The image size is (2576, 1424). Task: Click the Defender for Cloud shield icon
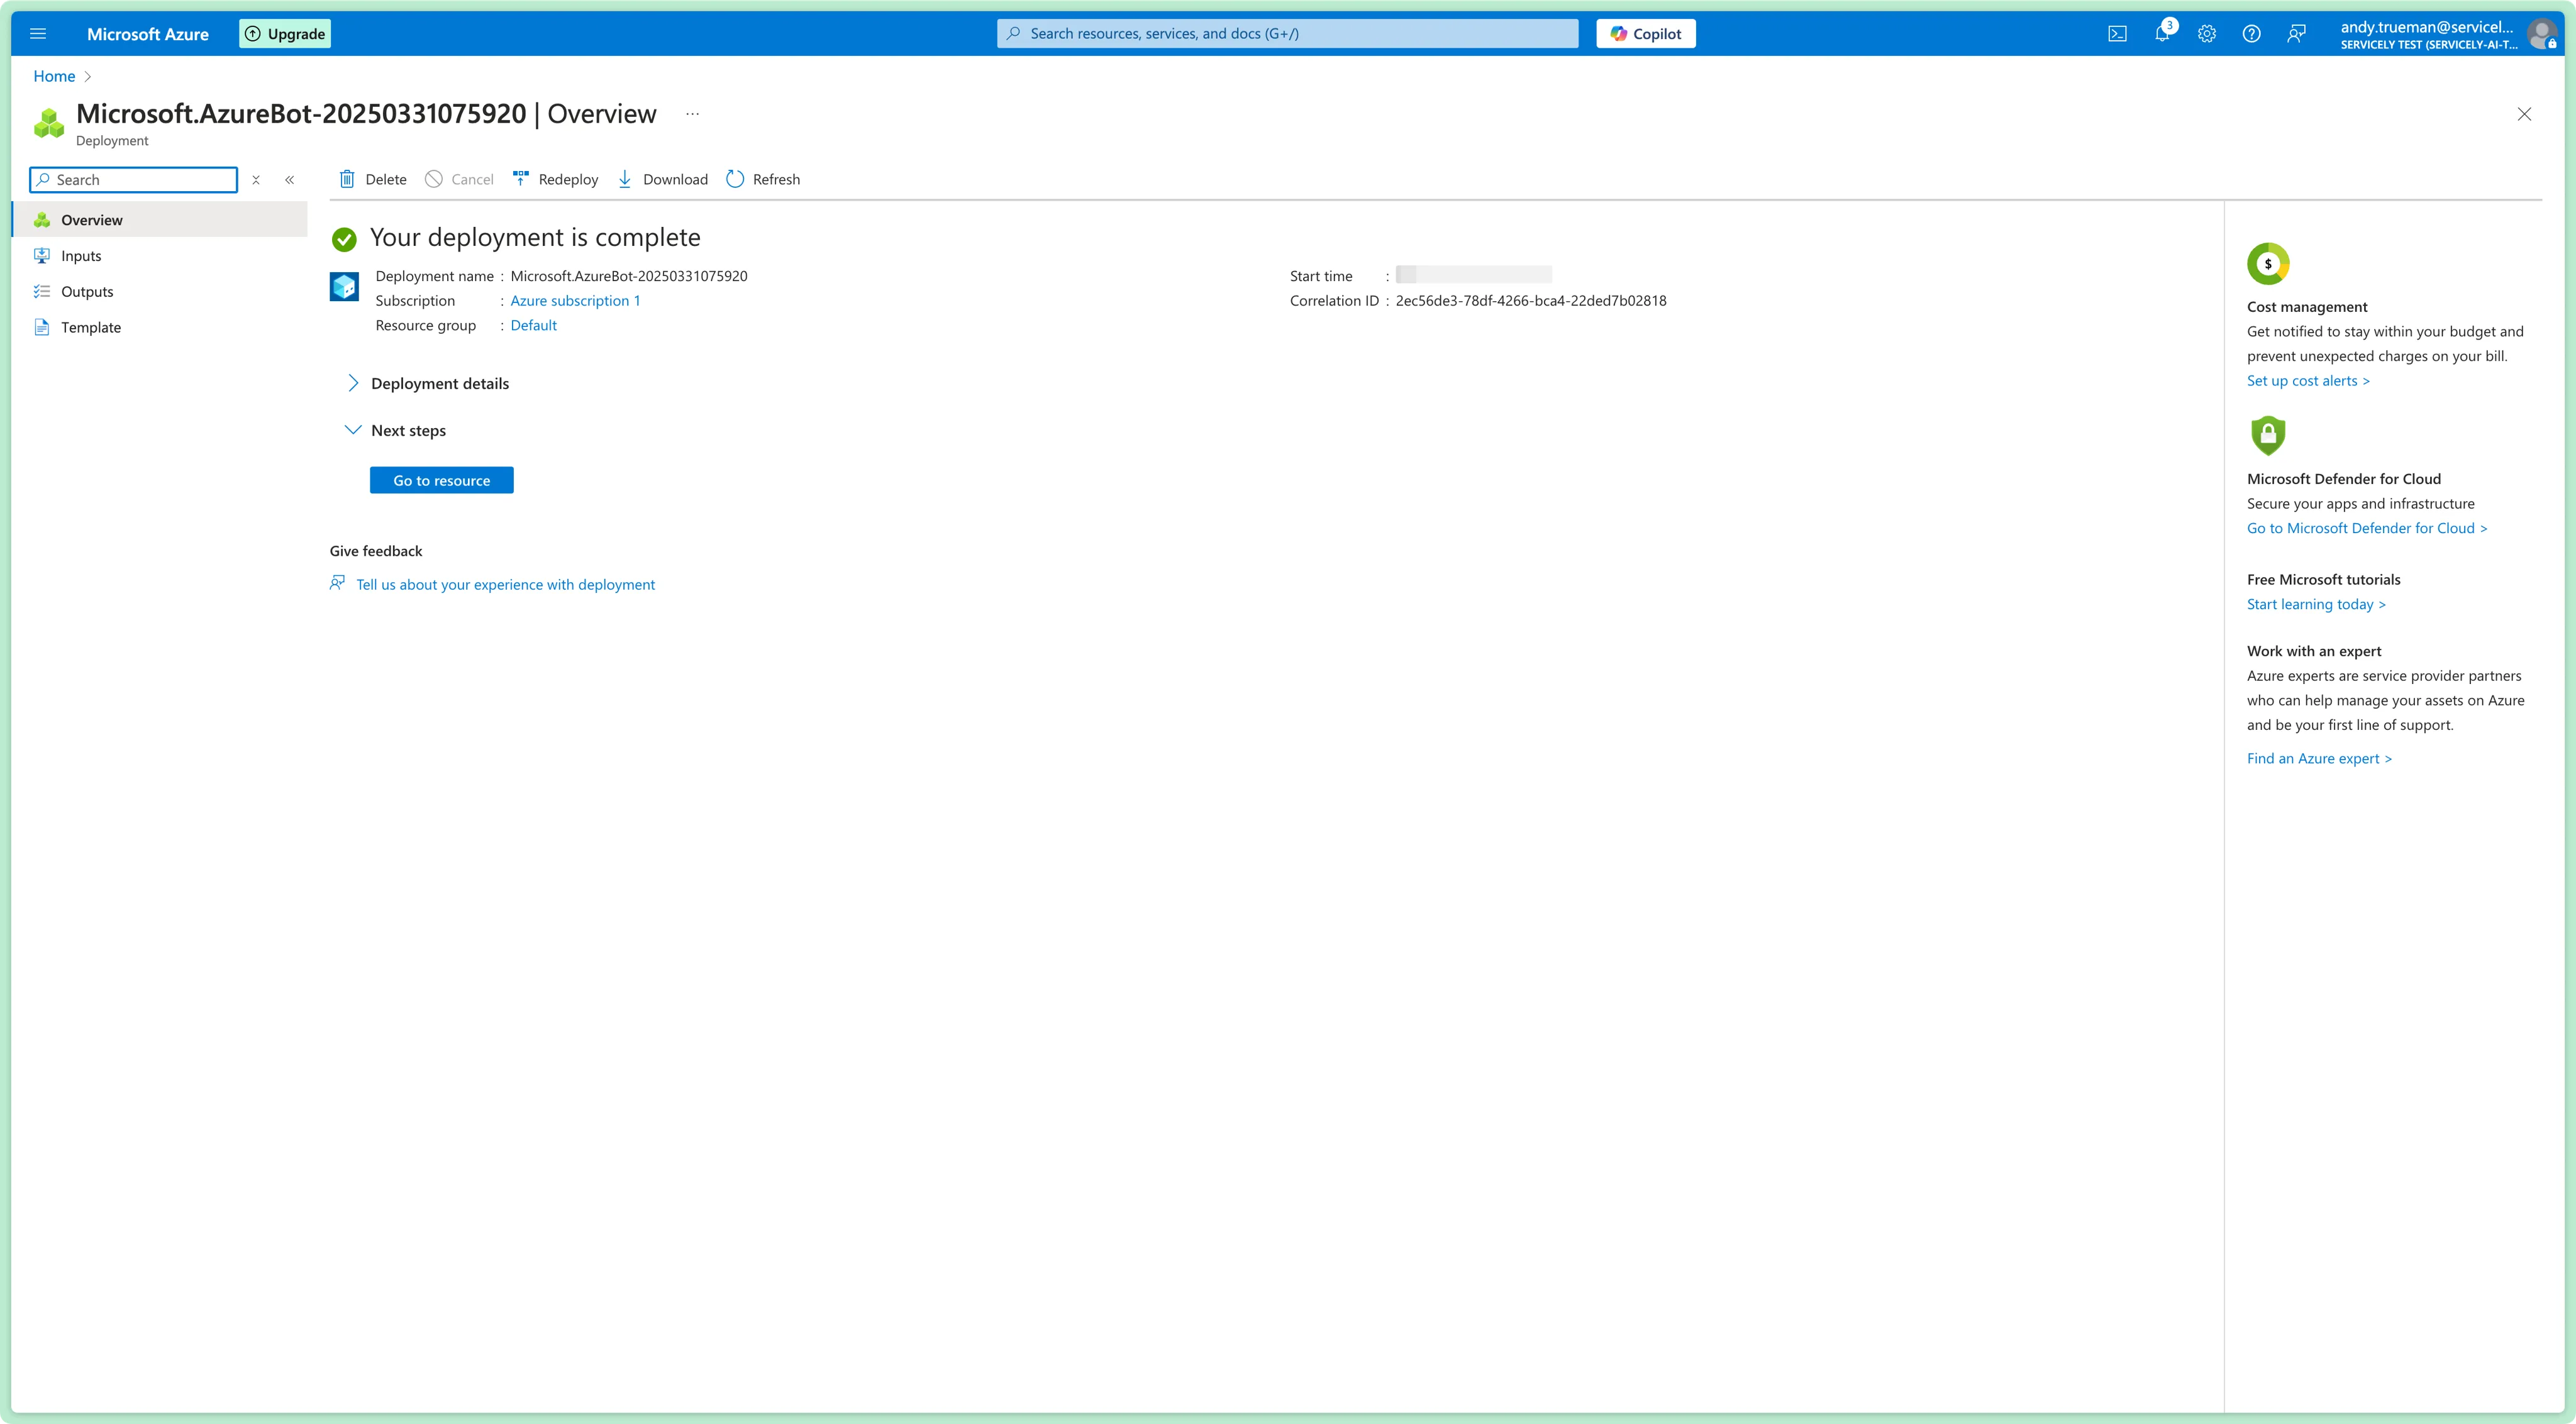[x=2268, y=436]
